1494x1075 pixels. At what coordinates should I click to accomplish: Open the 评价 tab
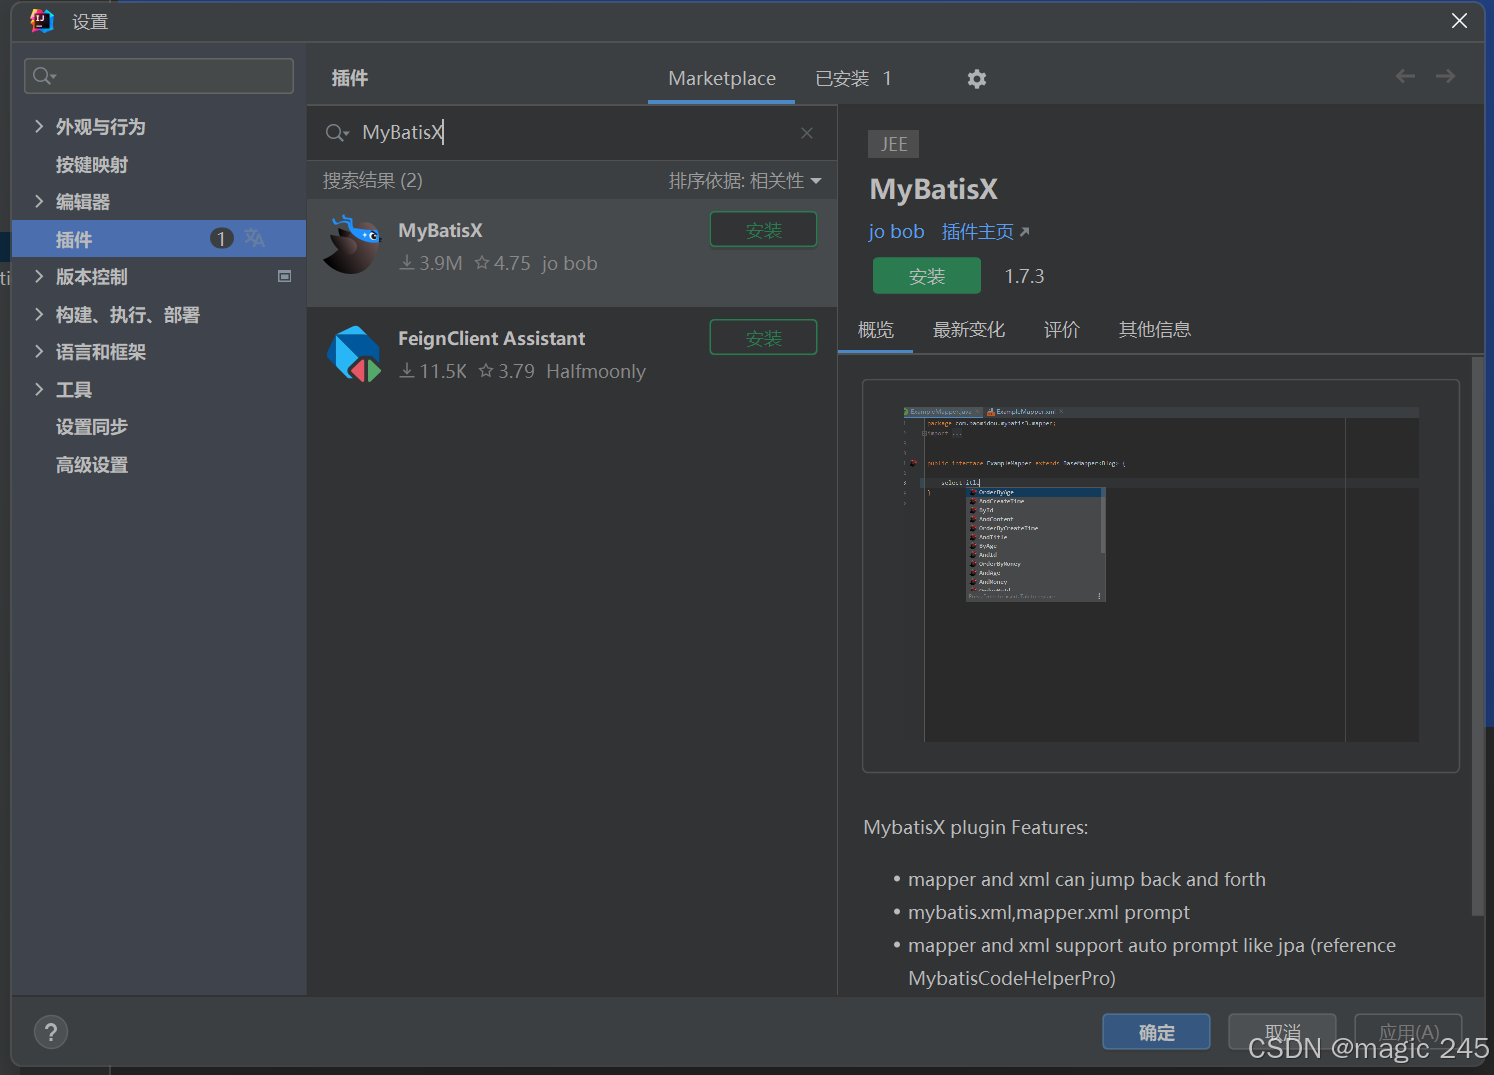(1062, 330)
